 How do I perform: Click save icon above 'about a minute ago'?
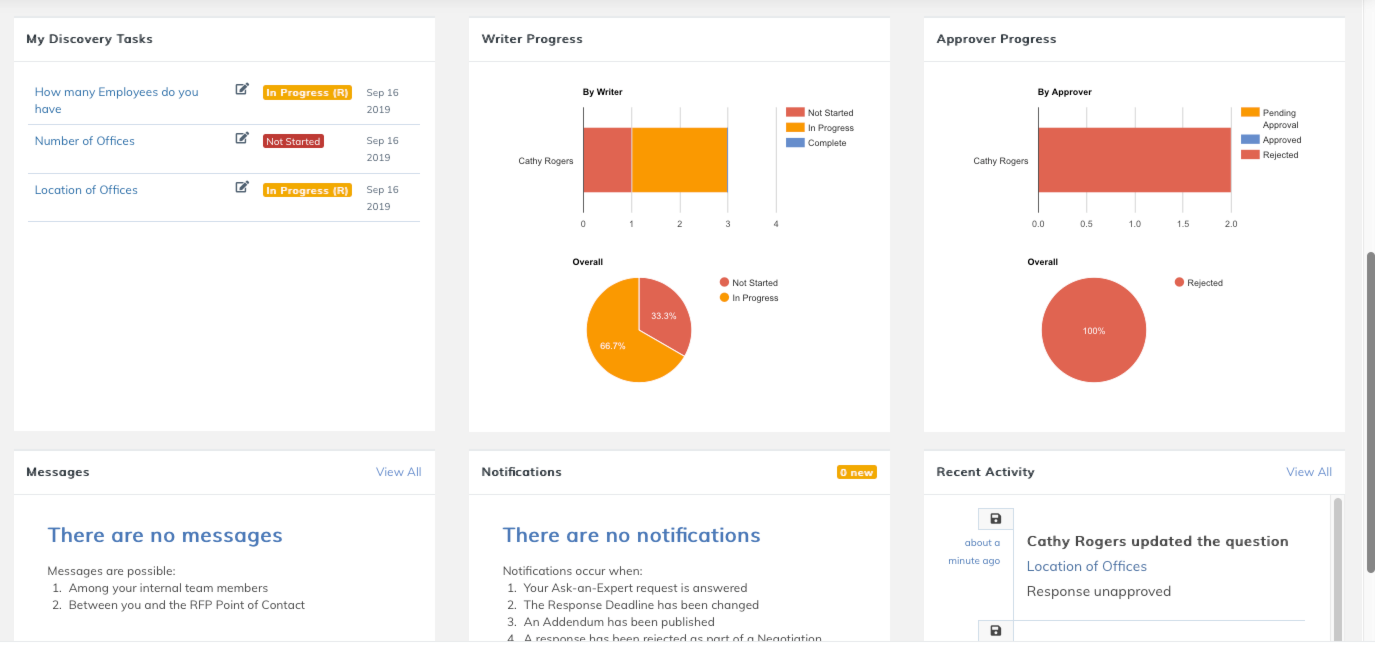point(995,518)
